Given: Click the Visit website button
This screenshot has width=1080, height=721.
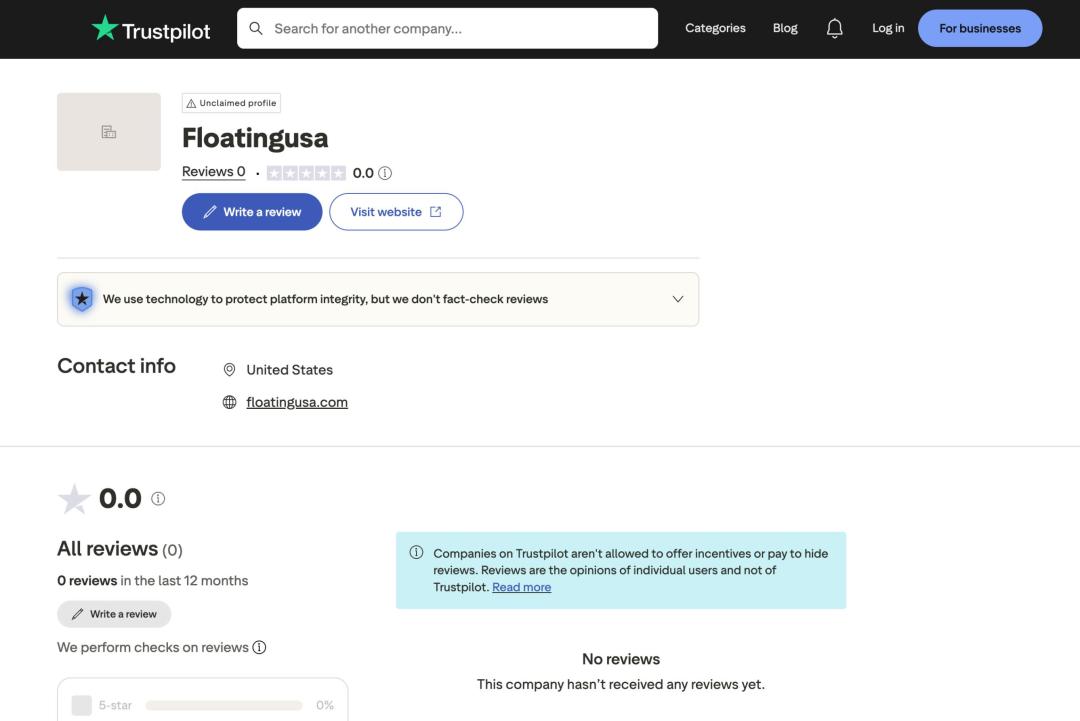Looking at the screenshot, I should point(396,211).
